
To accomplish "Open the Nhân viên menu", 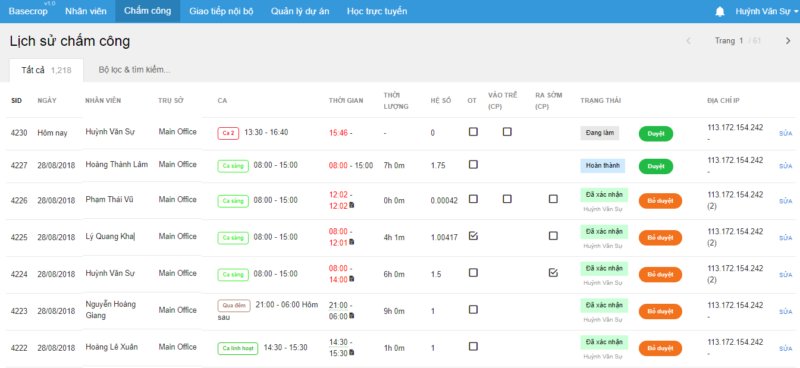I will tap(86, 11).
